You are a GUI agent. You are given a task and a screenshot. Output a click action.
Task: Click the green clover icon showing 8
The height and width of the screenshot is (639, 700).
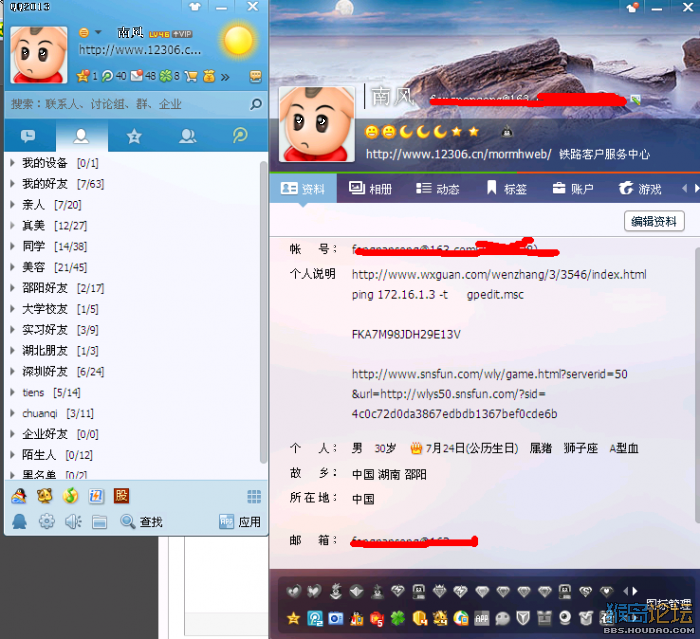tap(166, 76)
